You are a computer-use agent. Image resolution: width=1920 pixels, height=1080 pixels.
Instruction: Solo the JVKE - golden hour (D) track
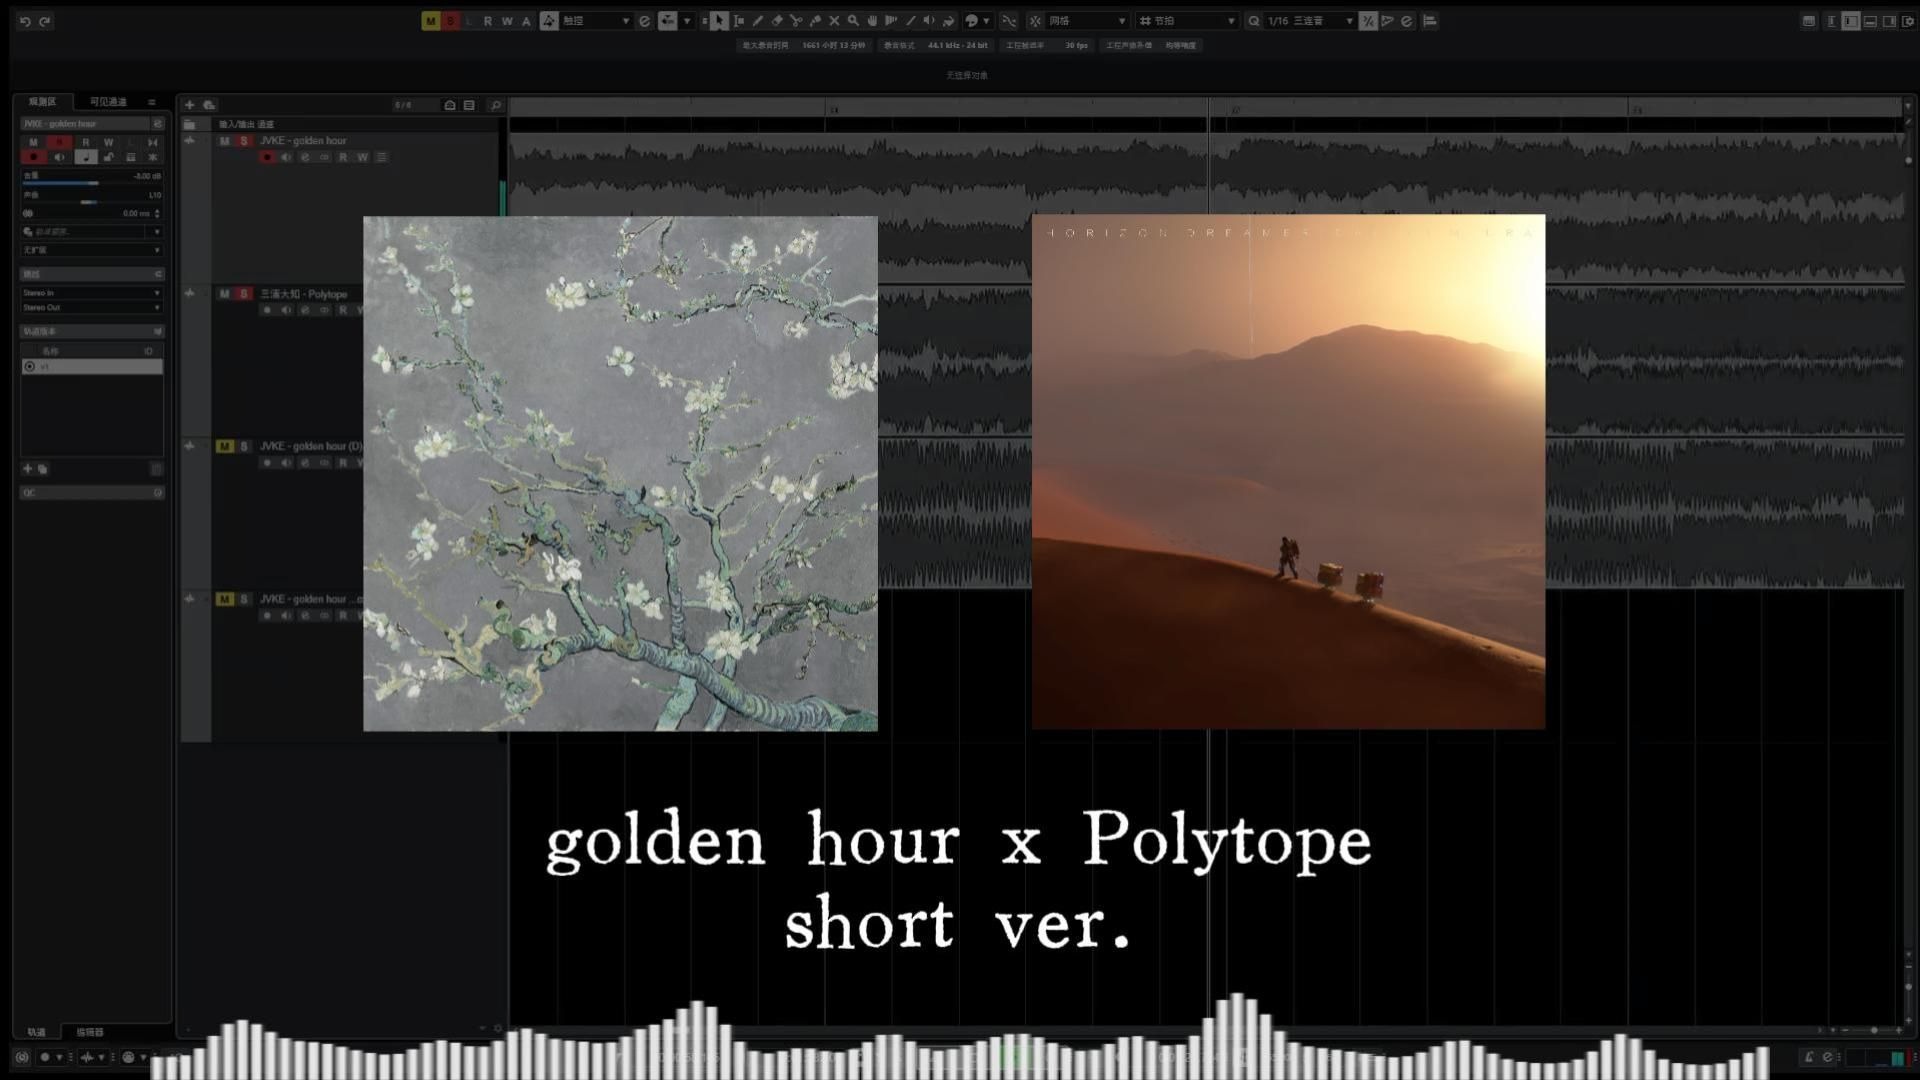243,446
